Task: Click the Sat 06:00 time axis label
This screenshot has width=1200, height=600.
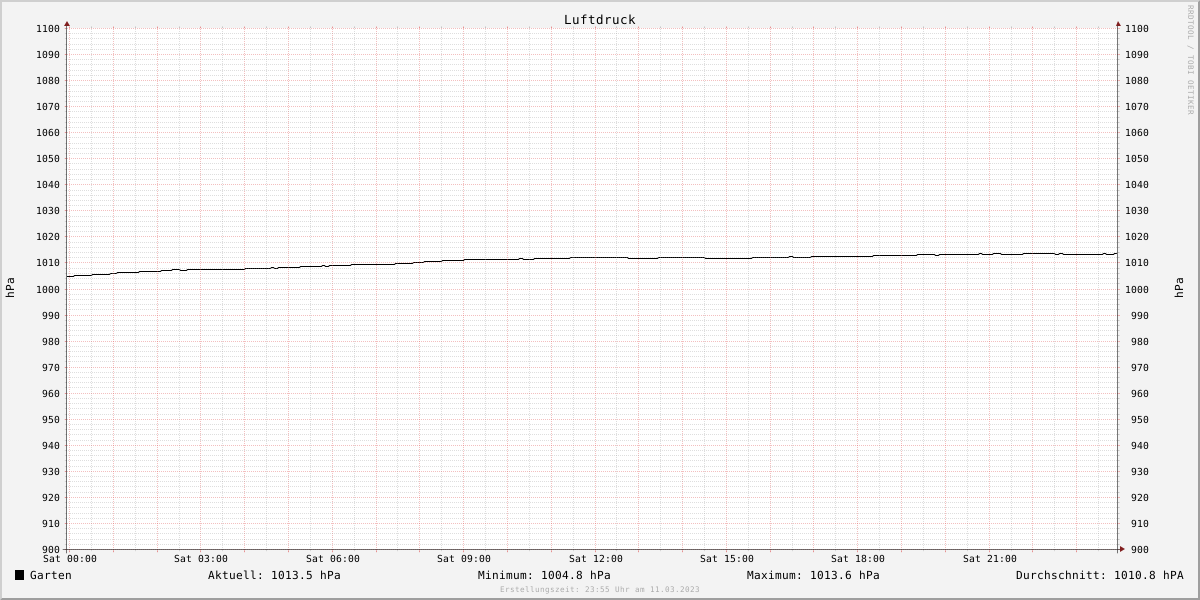Action: click(332, 559)
